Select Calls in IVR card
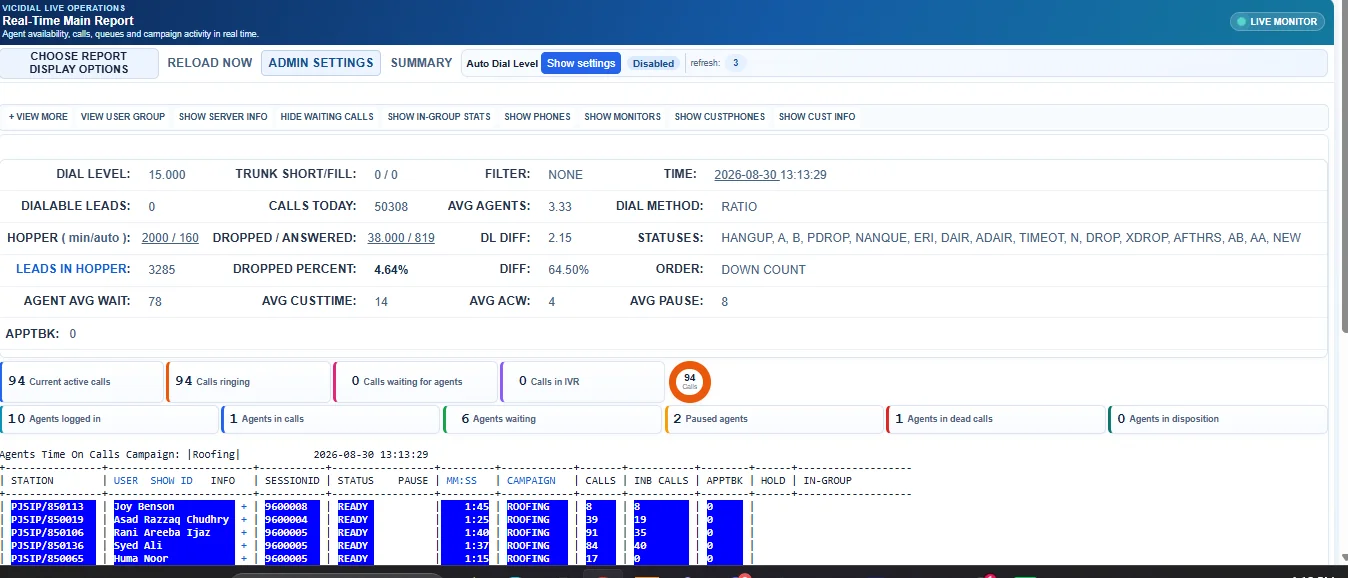This screenshot has height=578, width=1348. pos(582,382)
